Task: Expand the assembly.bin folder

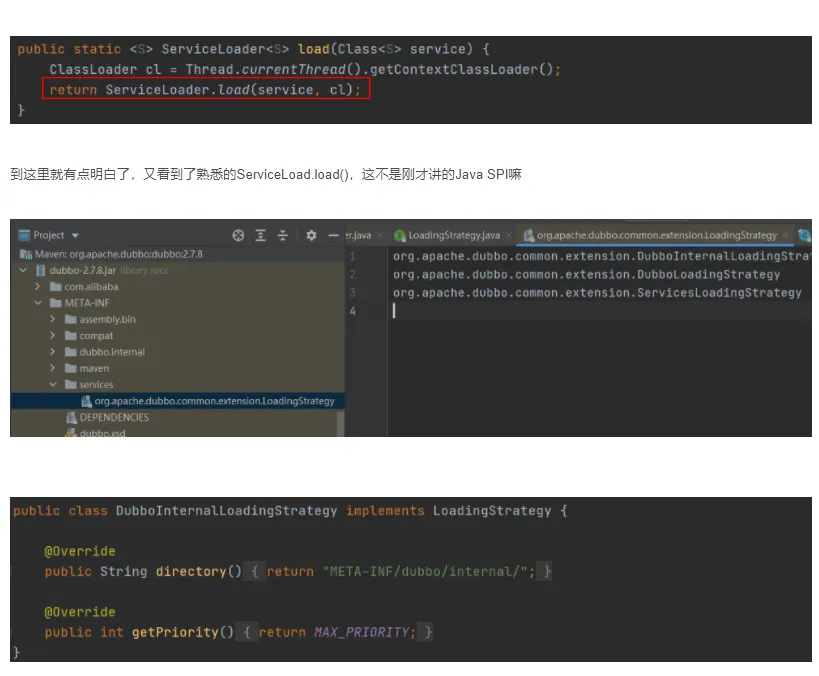Action: pyautogui.click(x=52, y=319)
